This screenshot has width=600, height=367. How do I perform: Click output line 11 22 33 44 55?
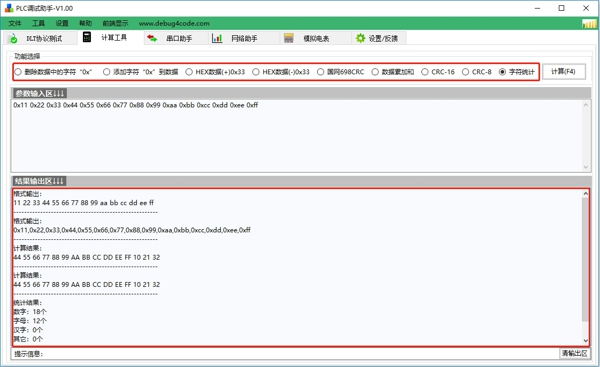tap(84, 203)
